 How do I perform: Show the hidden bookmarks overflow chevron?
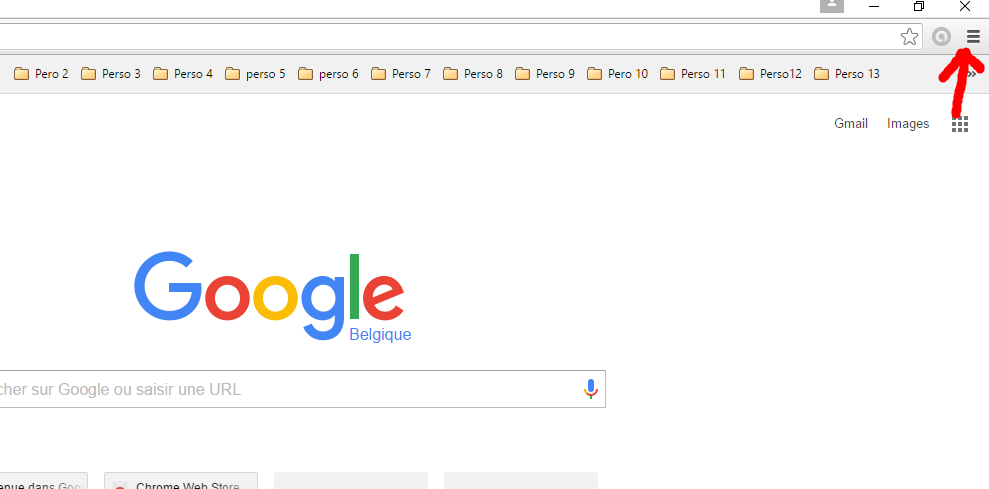click(x=972, y=74)
